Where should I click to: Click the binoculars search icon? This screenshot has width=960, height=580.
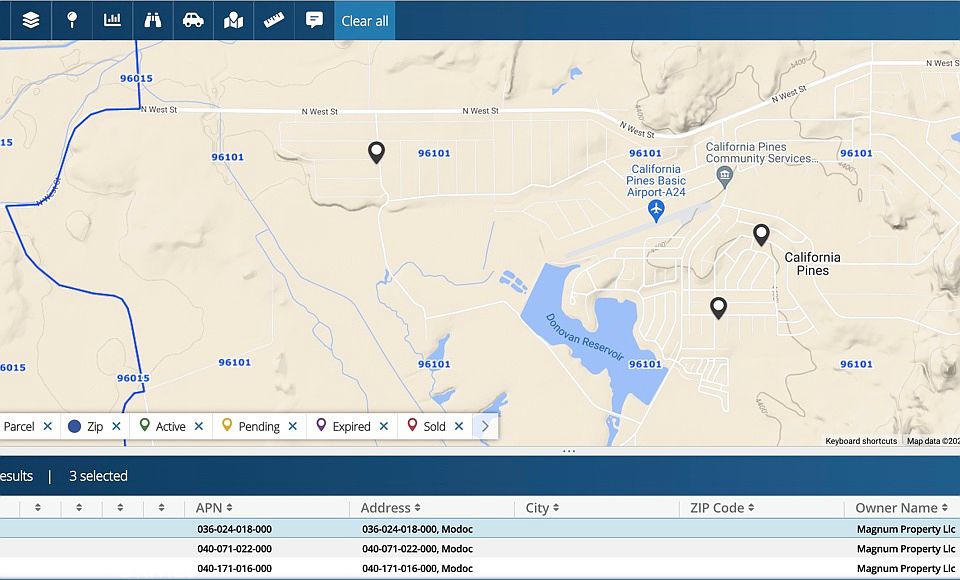point(153,20)
